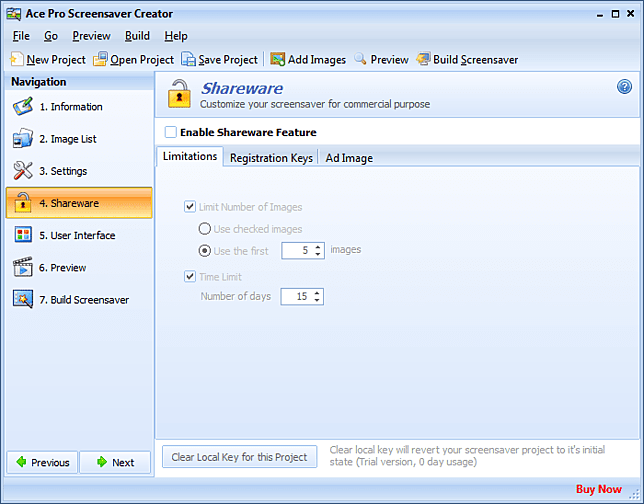Click the Information step icon in Navigation
644x504 pixels.
[23, 107]
